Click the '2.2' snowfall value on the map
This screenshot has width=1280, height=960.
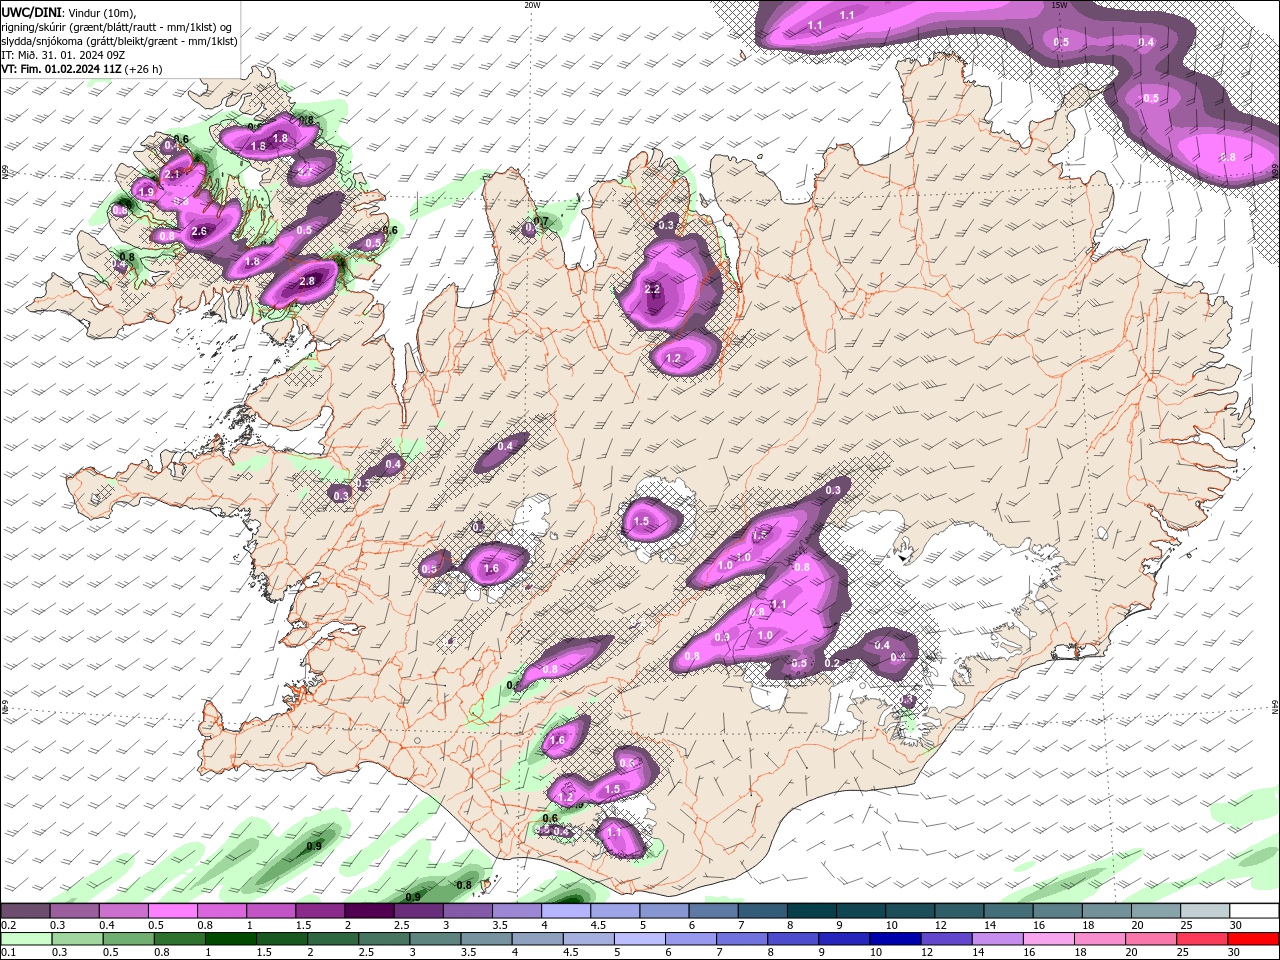point(652,289)
